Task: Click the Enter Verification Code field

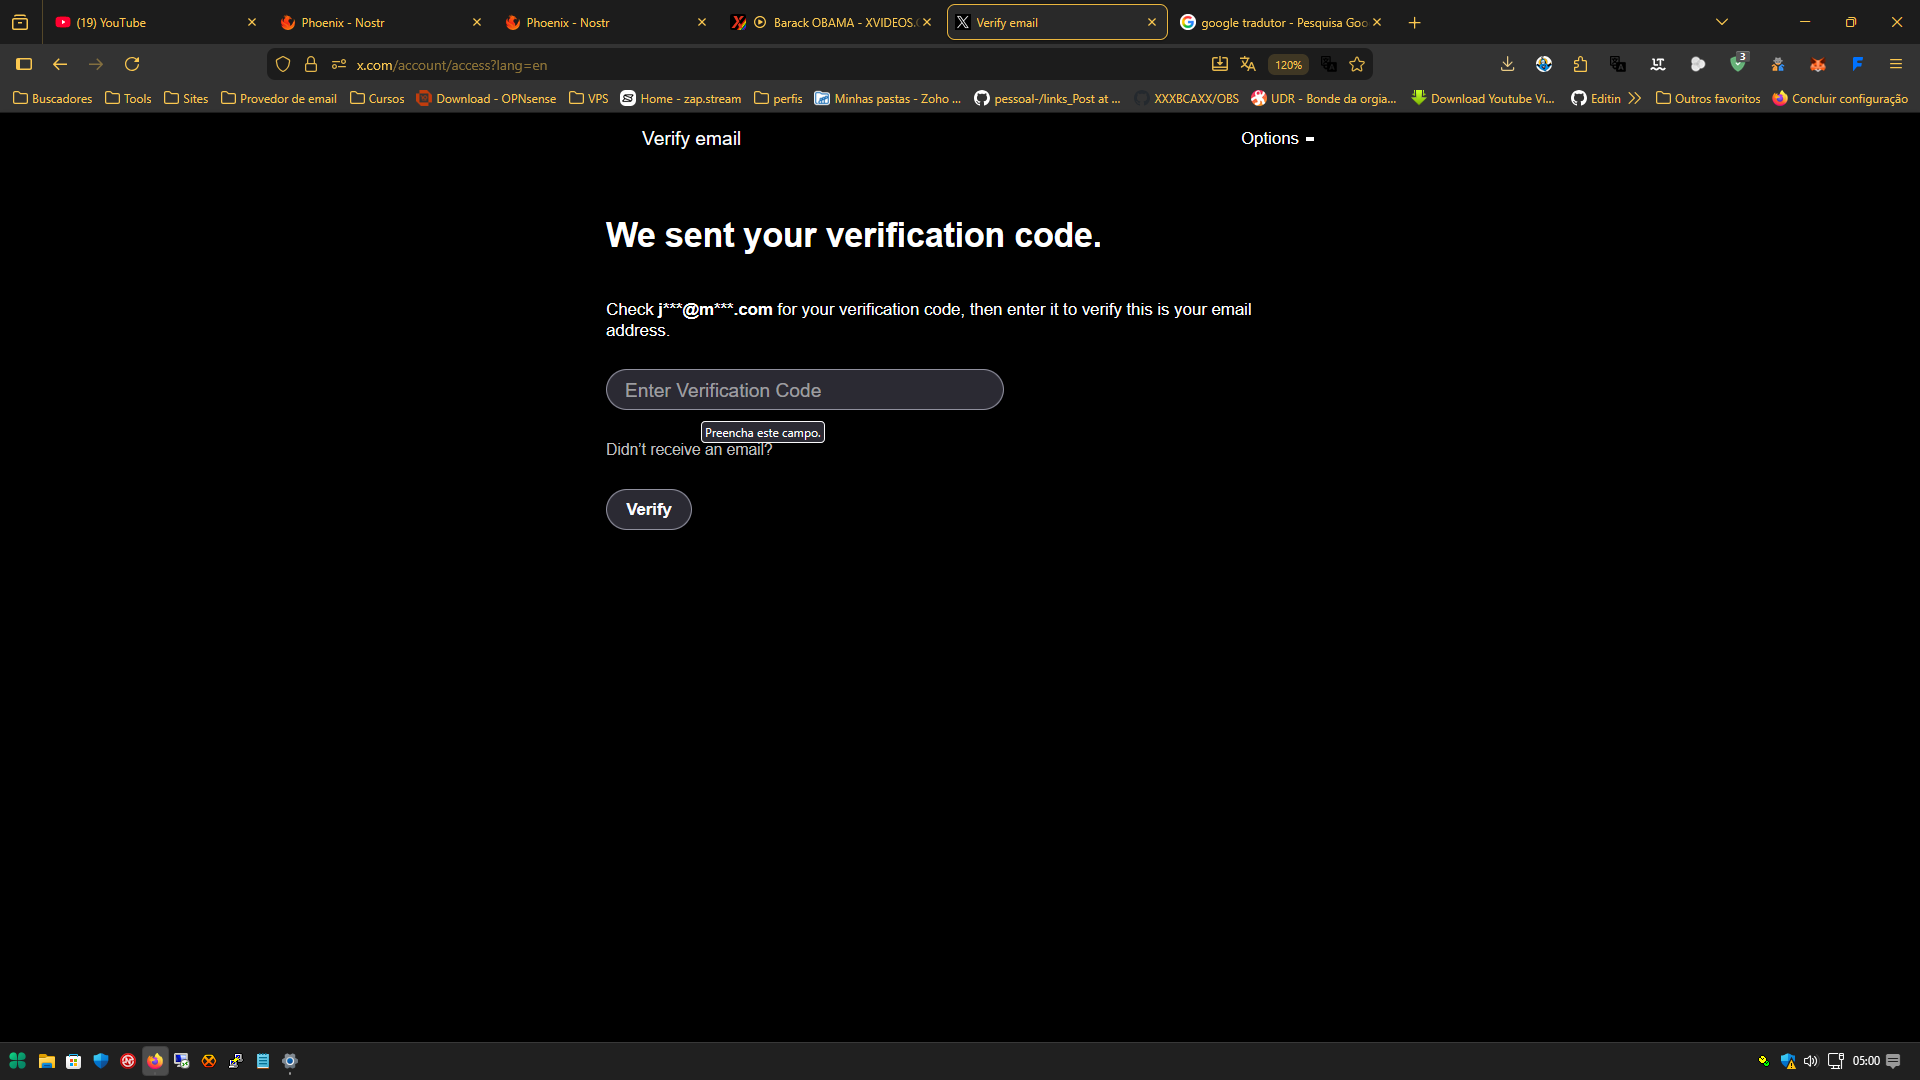Action: 804,390
